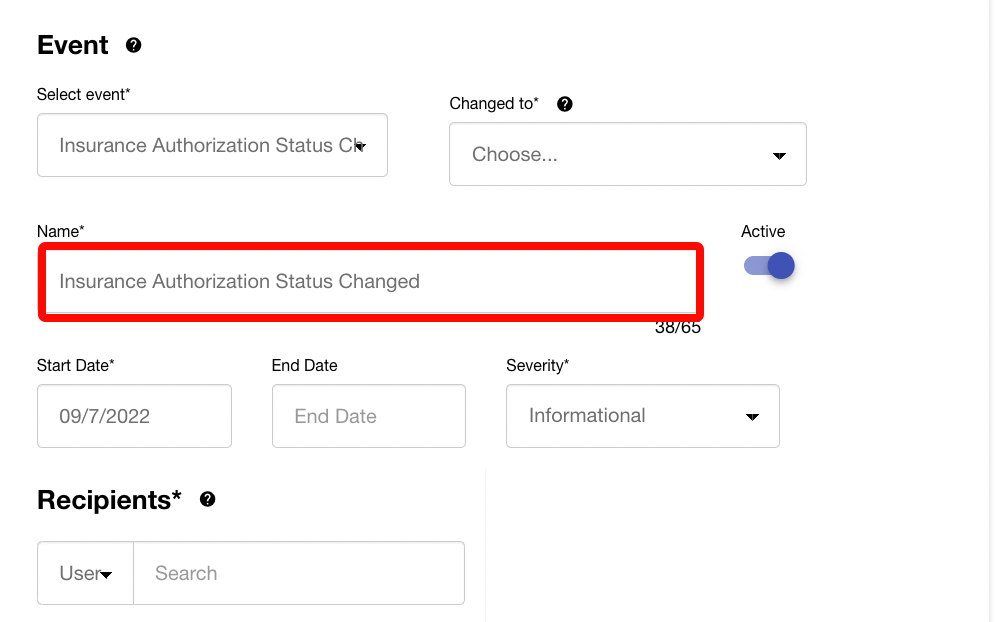Open the Informational severity dropdown
1008x622 pixels.
[x=641, y=416]
